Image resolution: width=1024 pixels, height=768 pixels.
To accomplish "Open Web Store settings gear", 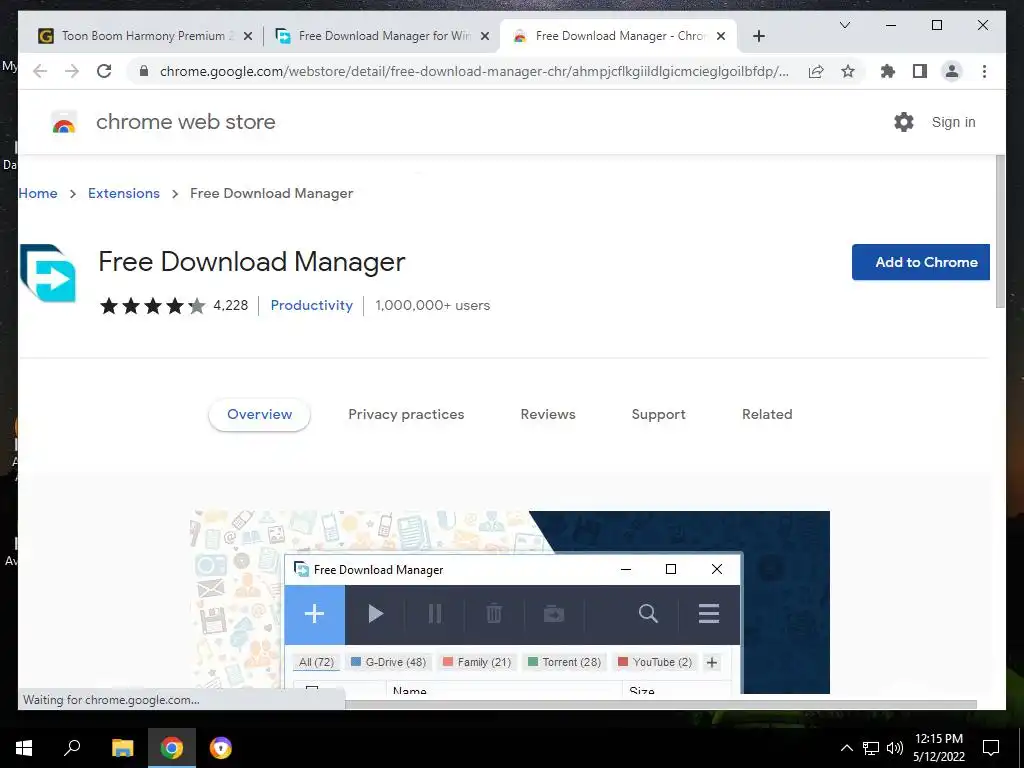I will (904, 122).
